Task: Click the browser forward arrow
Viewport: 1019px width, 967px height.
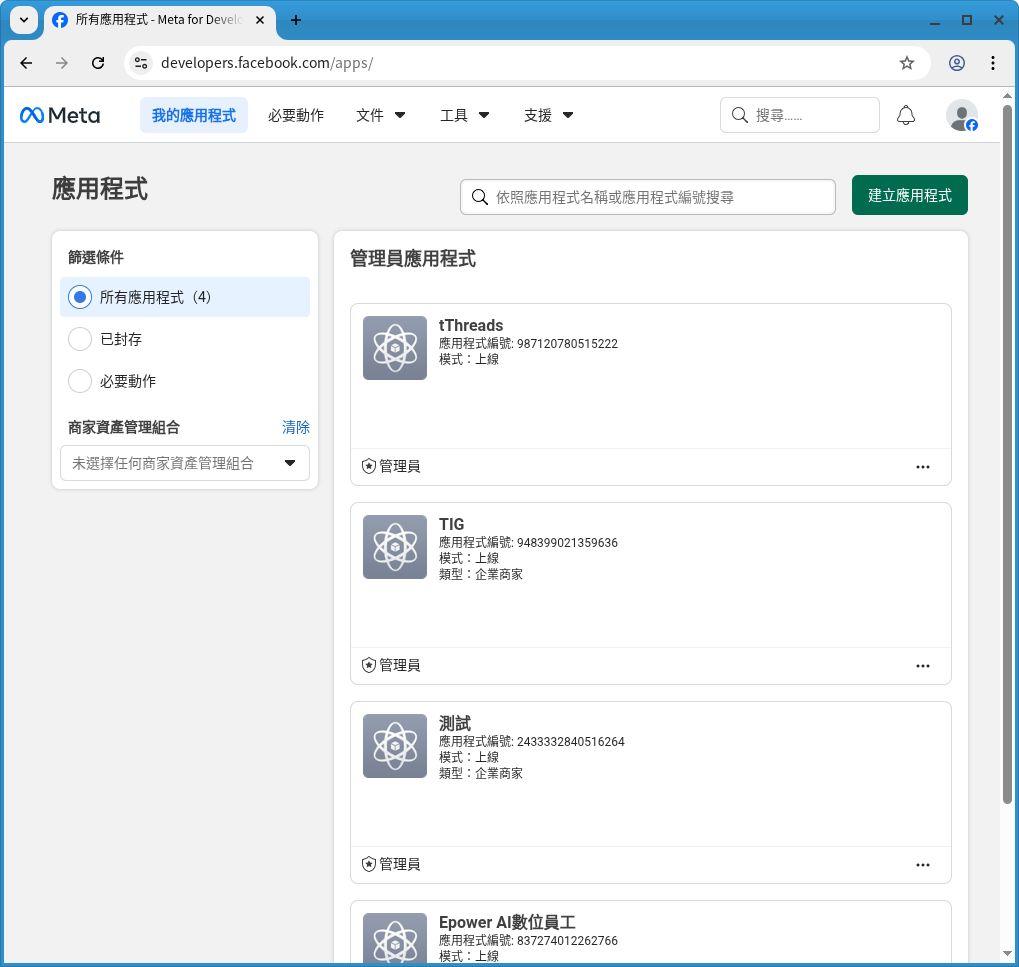Action: click(x=62, y=63)
